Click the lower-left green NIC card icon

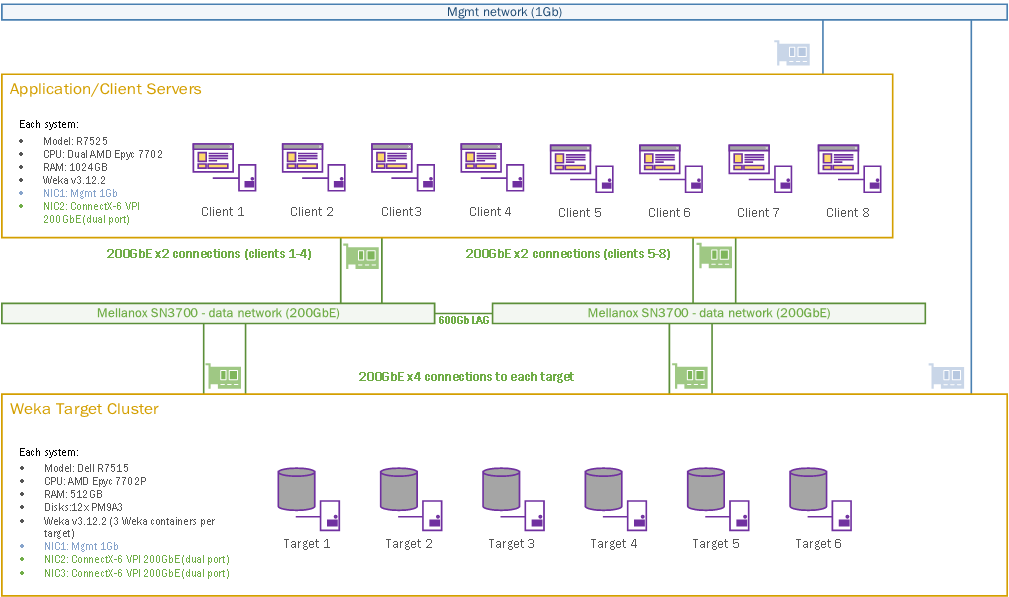[x=225, y=377]
